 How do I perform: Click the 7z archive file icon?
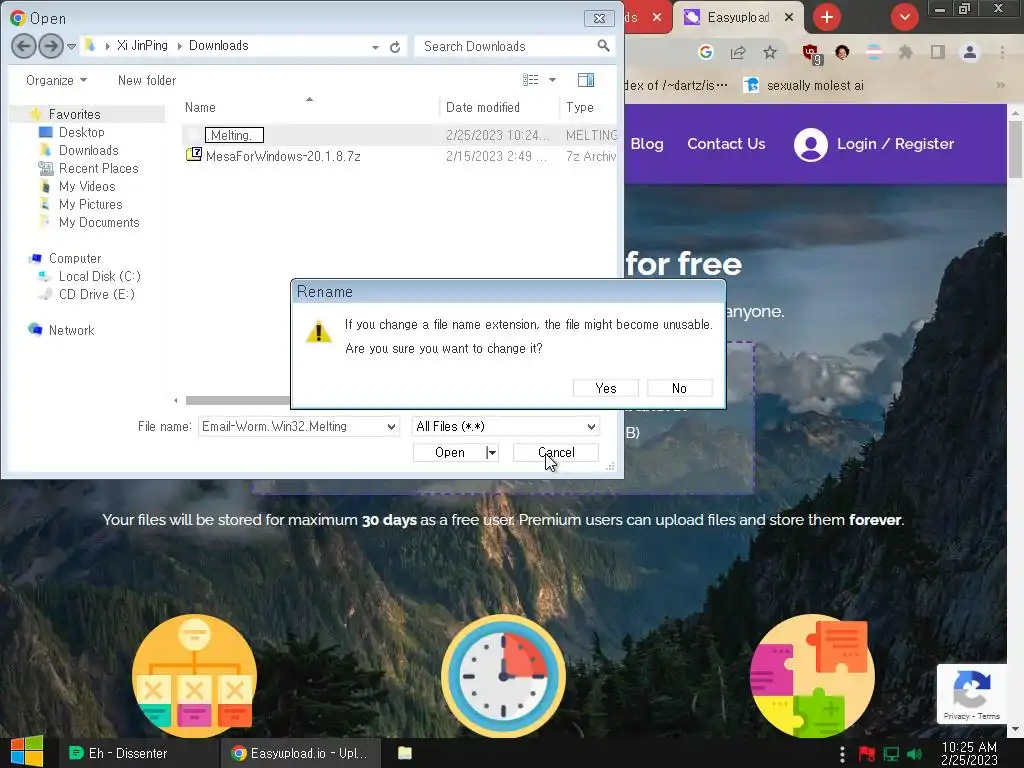click(x=193, y=155)
